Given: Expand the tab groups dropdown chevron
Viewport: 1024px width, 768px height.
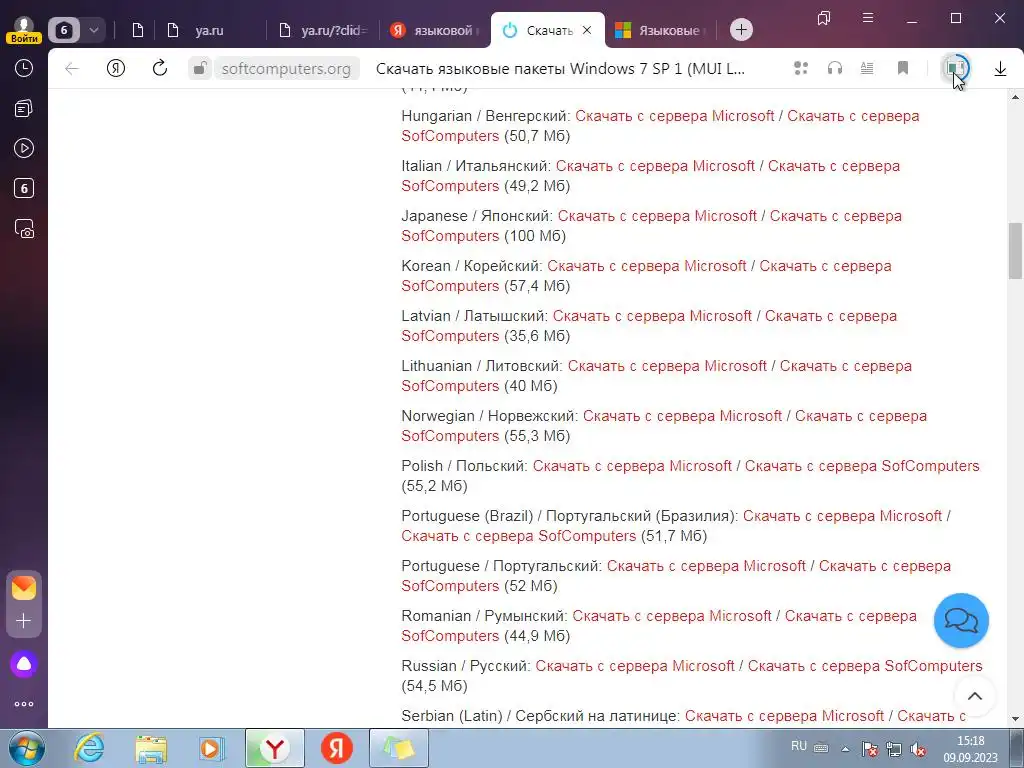Looking at the screenshot, I should coord(94,30).
